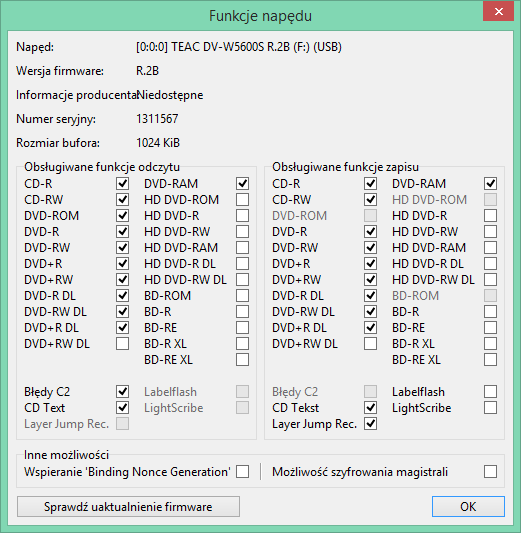This screenshot has height=533, width=521.
Task: Toggle Możliwość szyfrowania magistrali checkbox
Action: [x=490, y=471]
